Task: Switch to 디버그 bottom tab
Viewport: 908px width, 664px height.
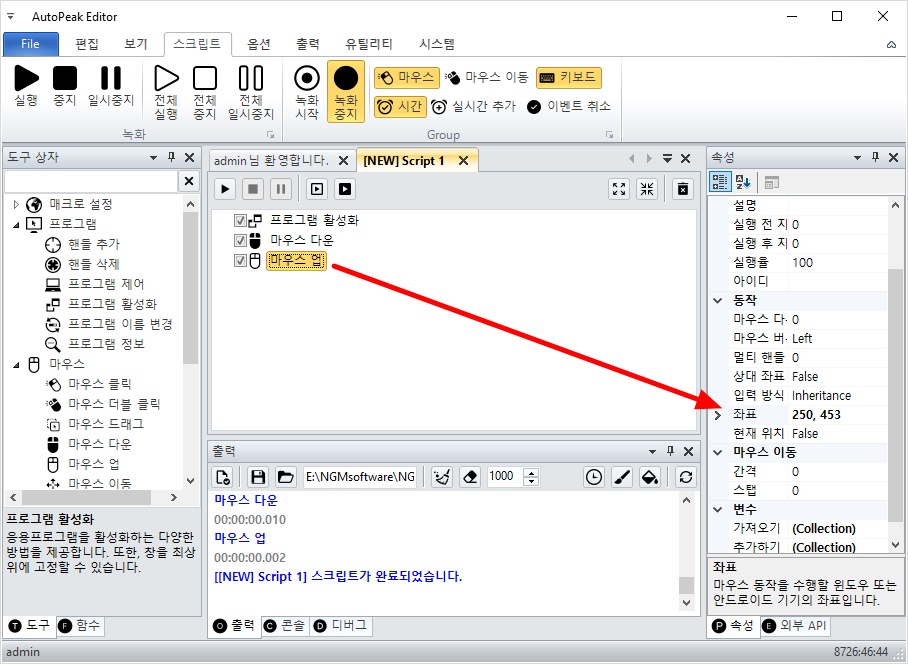Action: tap(340, 626)
